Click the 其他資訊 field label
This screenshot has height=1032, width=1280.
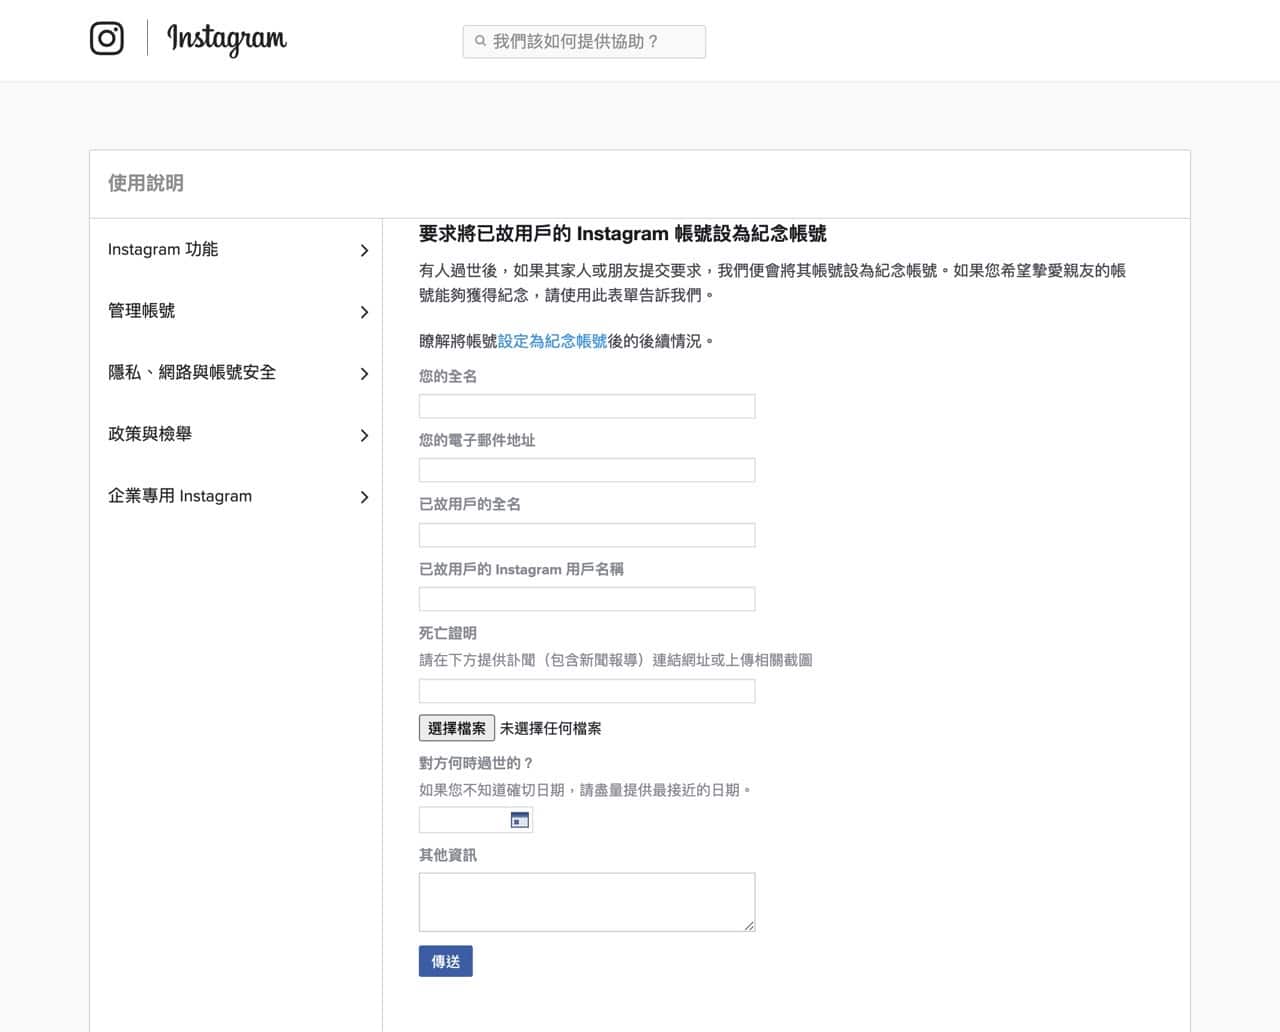pyautogui.click(x=448, y=855)
